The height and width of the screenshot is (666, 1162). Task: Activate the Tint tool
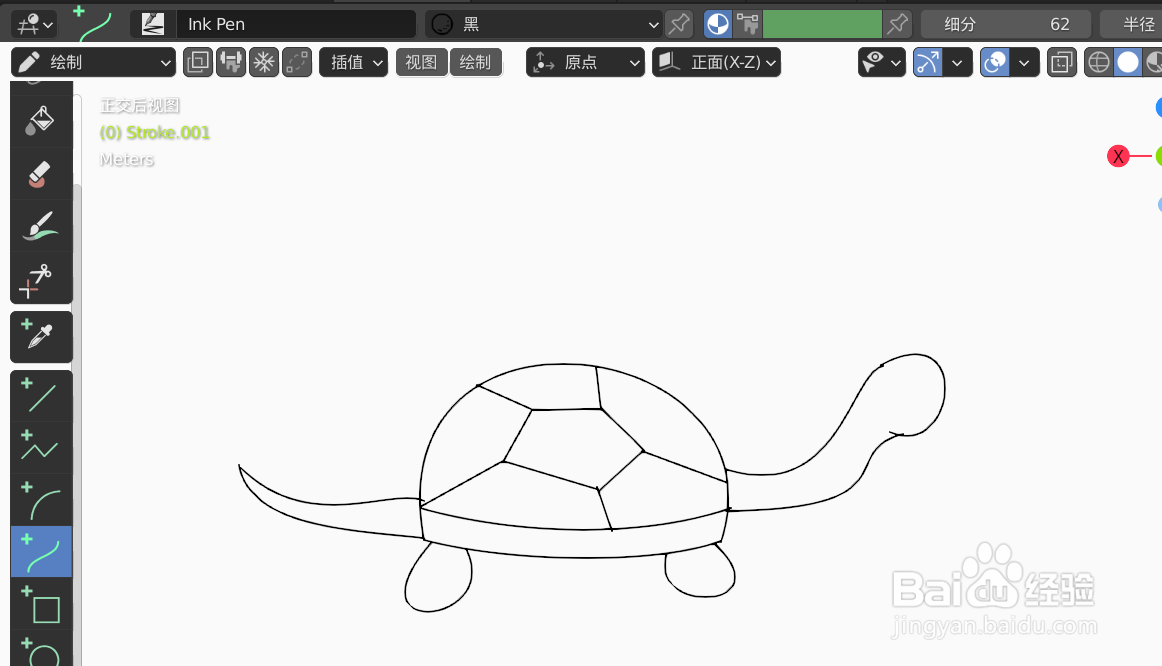(x=41, y=224)
